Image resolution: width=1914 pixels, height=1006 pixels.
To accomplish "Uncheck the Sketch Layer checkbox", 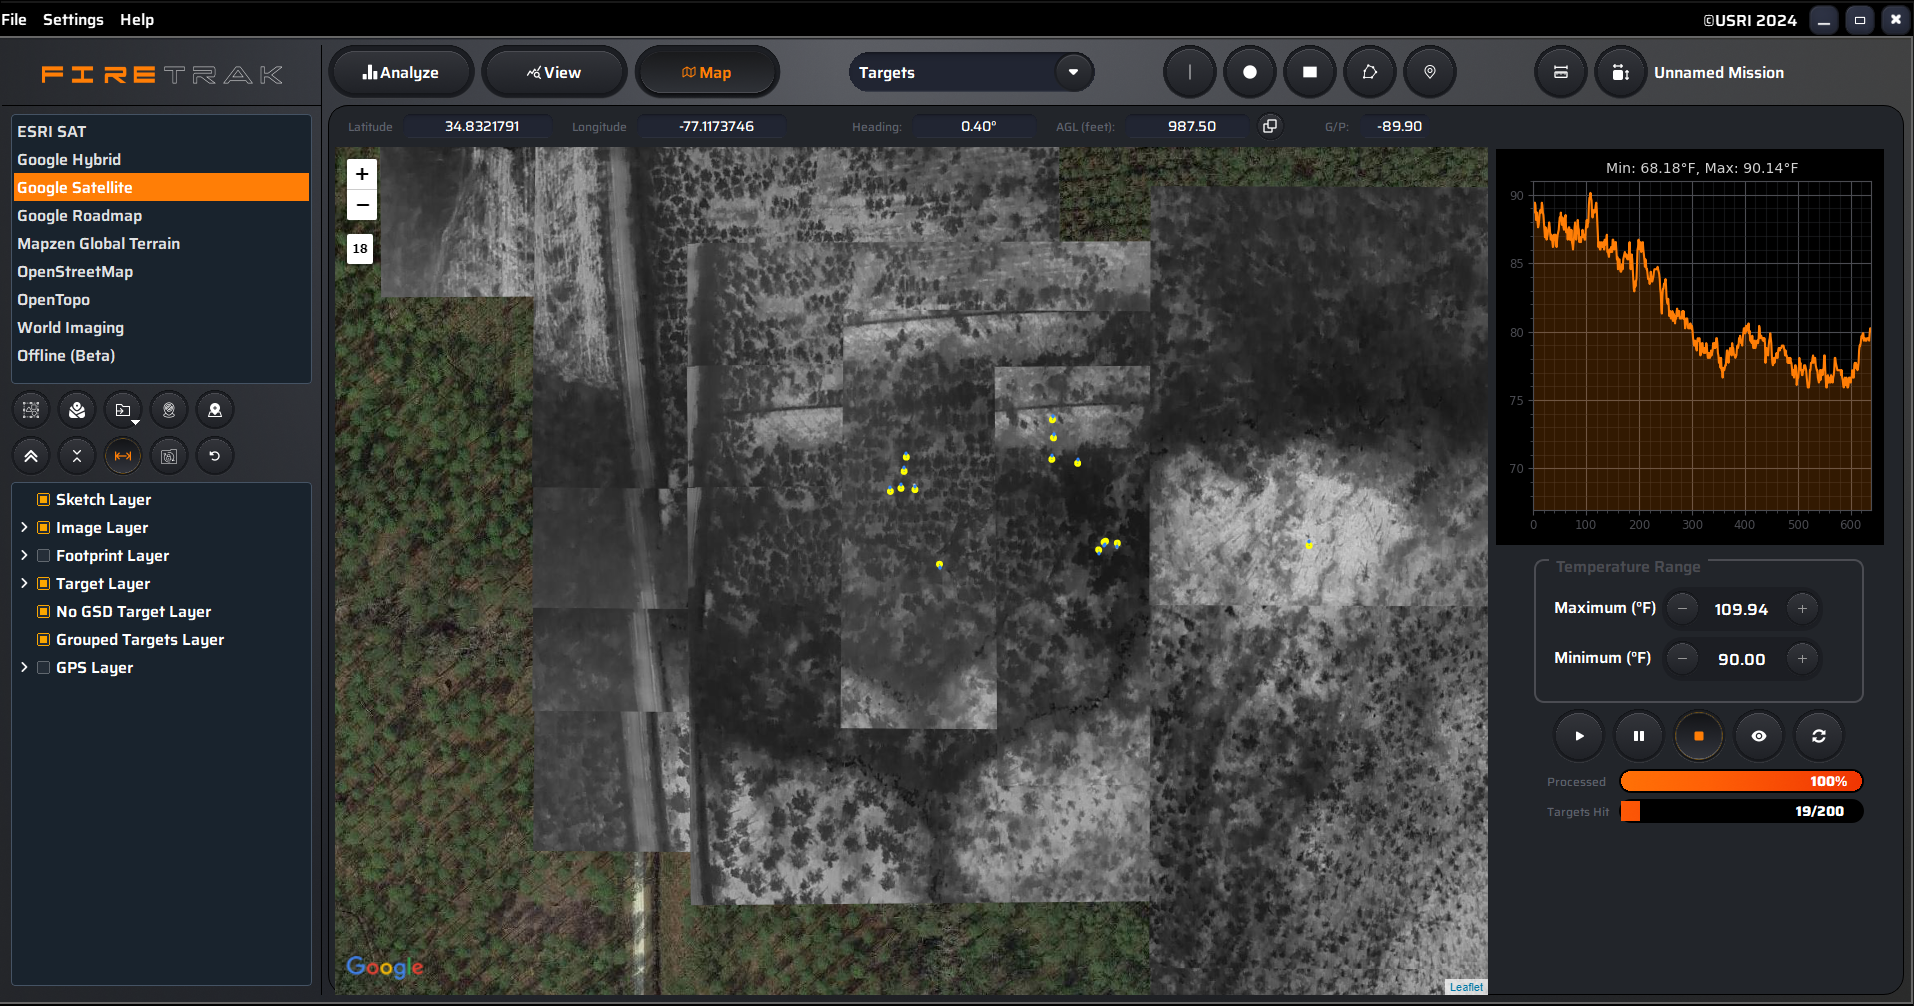I will (43, 500).
